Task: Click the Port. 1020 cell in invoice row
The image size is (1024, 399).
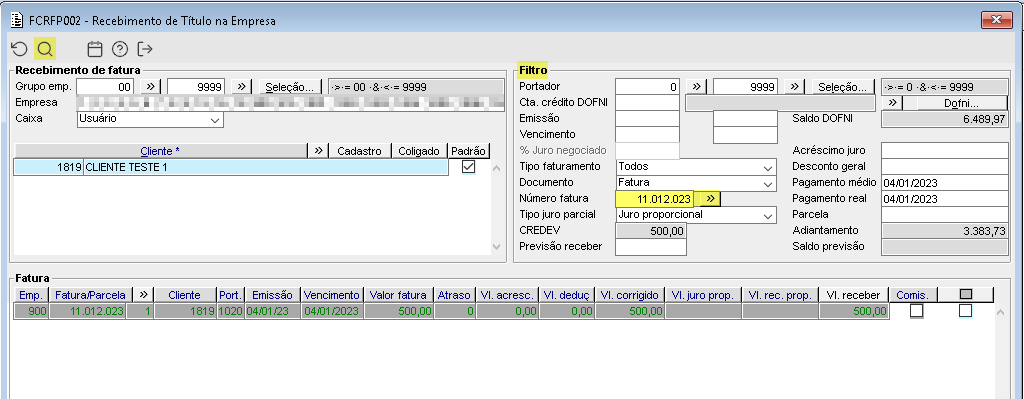Action: point(231,311)
